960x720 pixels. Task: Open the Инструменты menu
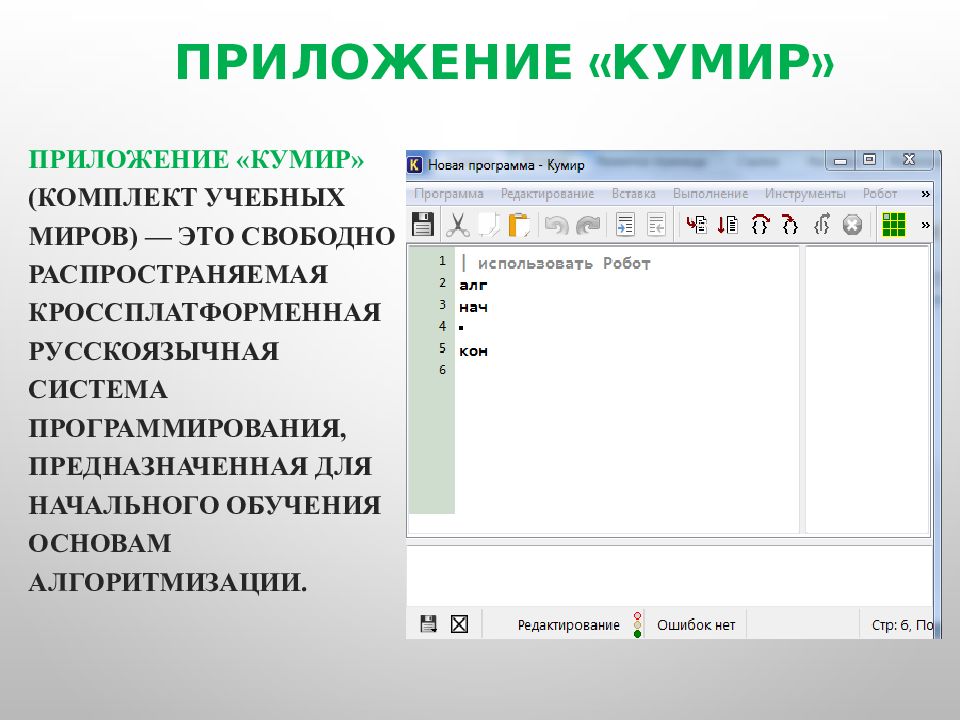(805, 193)
